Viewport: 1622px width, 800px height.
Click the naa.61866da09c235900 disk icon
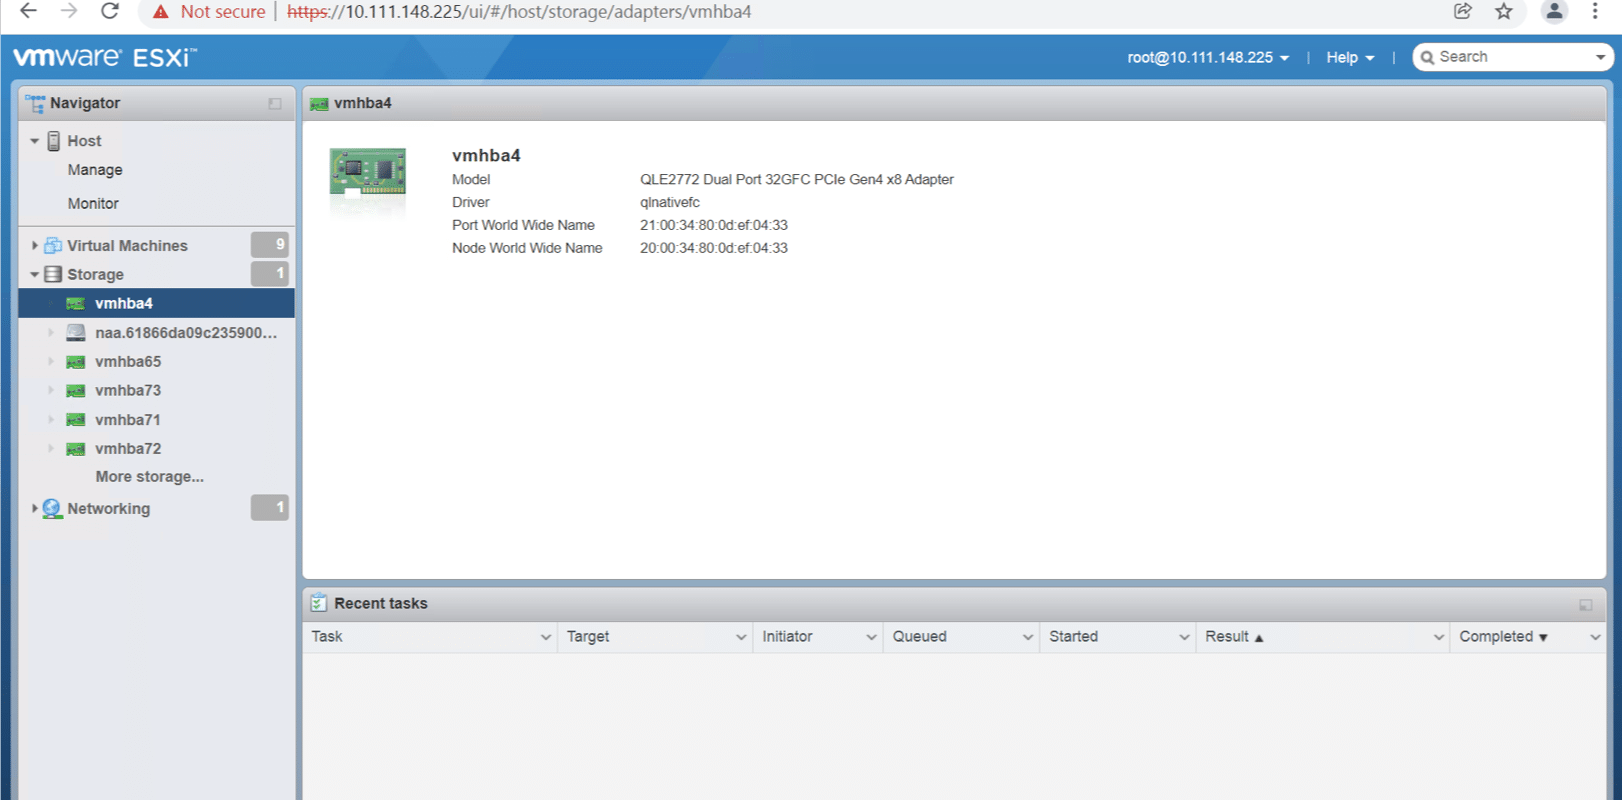[x=76, y=332]
